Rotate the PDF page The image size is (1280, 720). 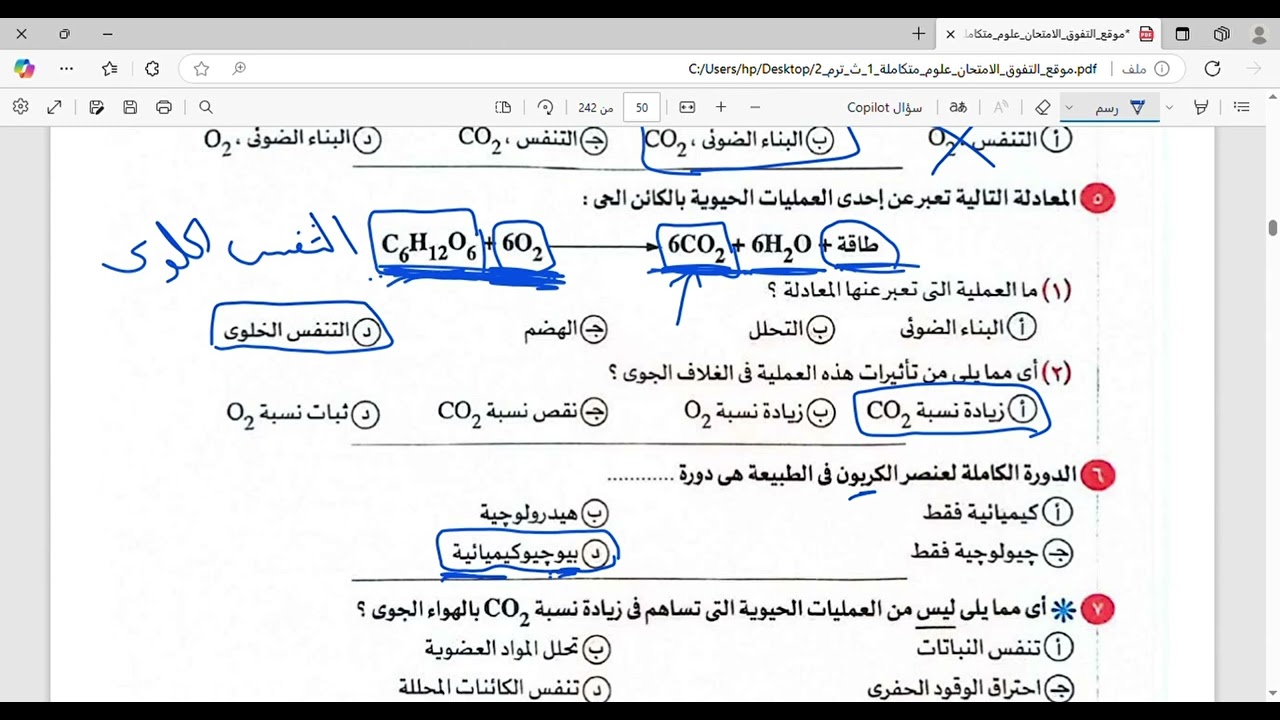click(545, 107)
